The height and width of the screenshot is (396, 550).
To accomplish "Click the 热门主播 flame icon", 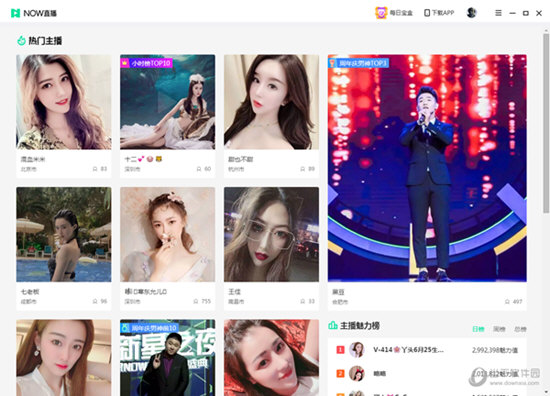I will [21, 41].
